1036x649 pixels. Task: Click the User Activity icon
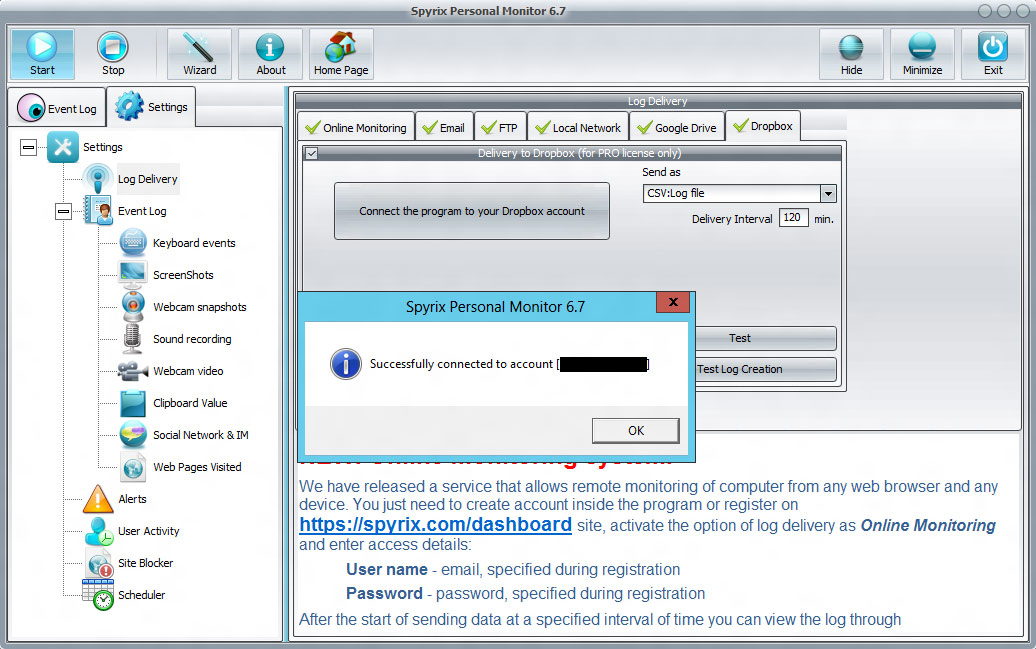pyautogui.click(x=98, y=531)
